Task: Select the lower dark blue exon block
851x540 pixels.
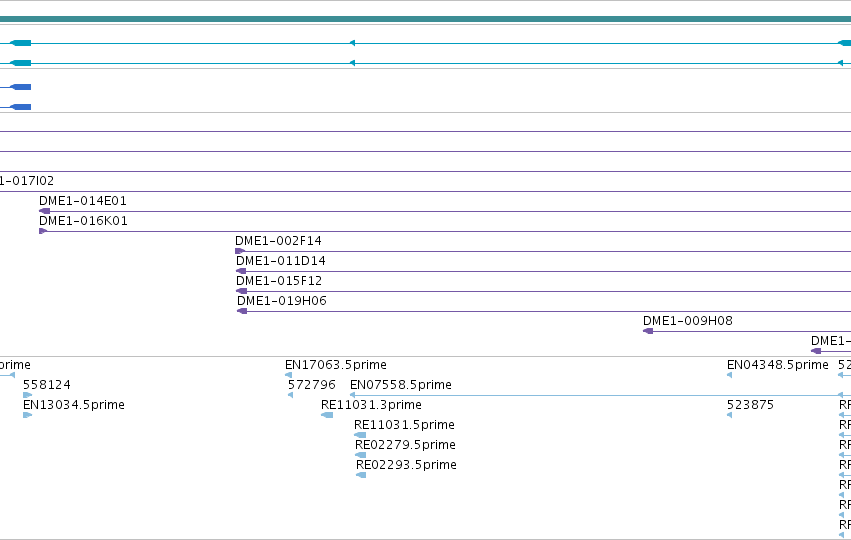Action: click(21, 107)
